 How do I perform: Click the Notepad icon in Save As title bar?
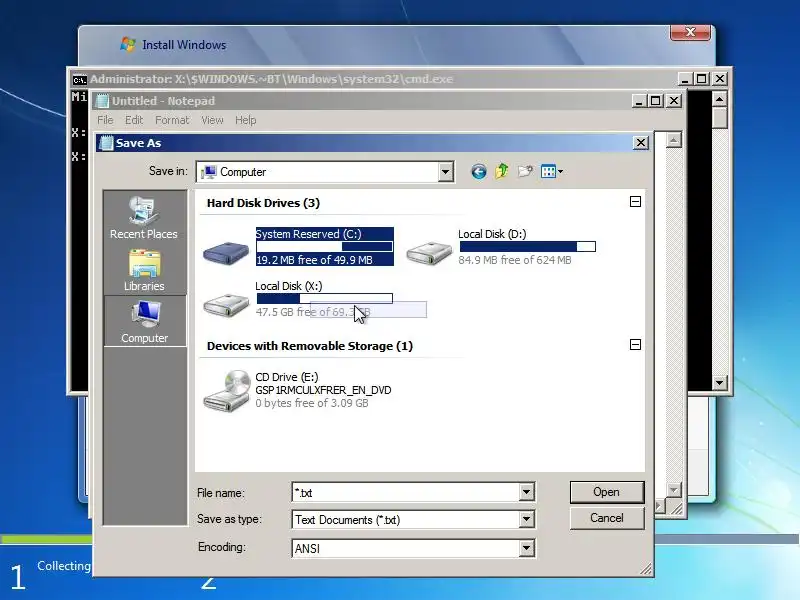(106, 143)
